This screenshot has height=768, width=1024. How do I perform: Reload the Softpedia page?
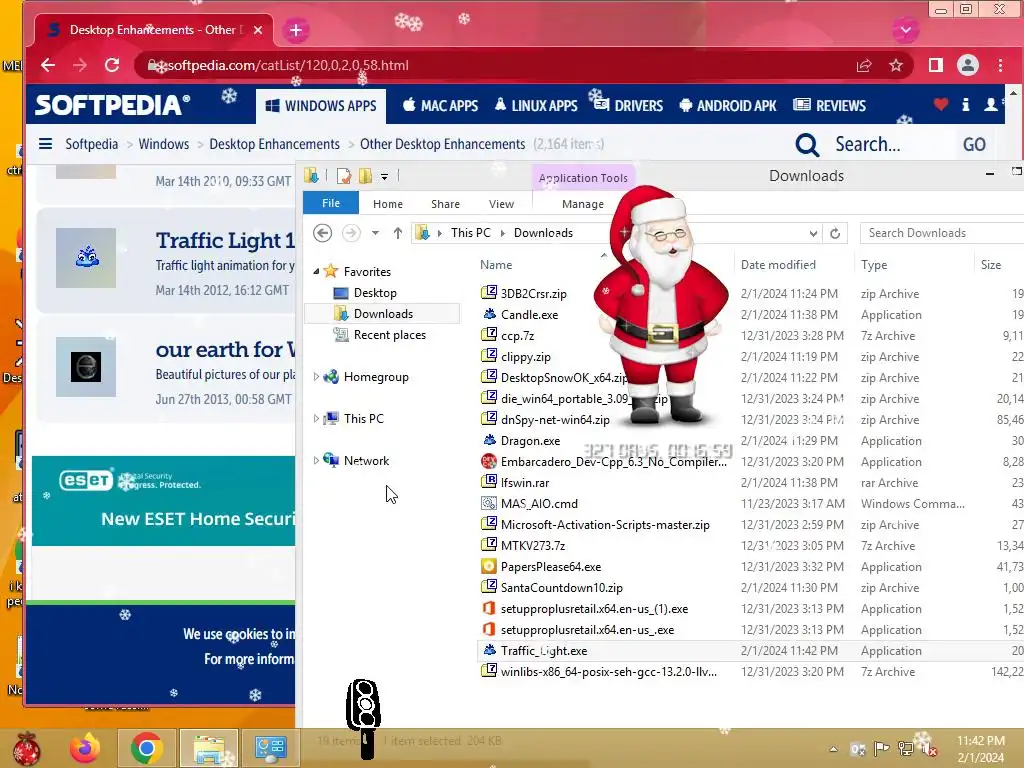coord(112,65)
